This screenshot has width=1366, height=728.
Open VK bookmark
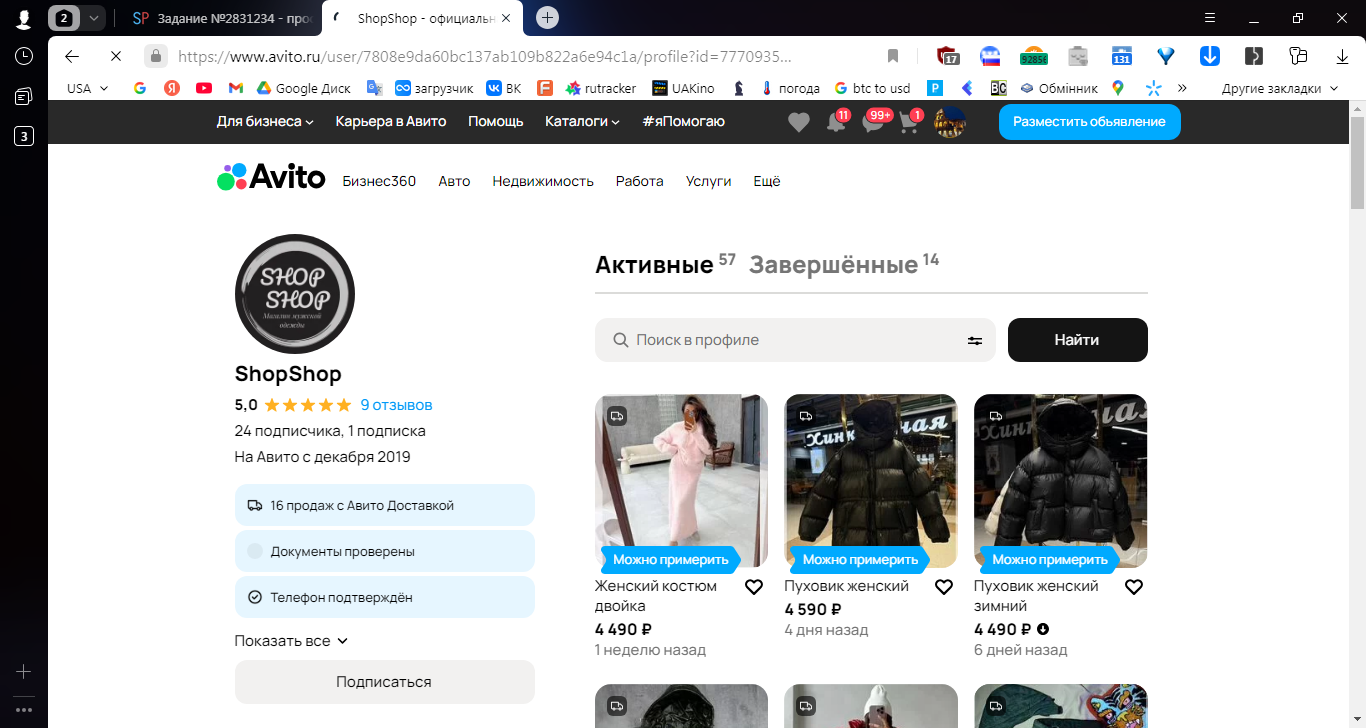pos(504,88)
